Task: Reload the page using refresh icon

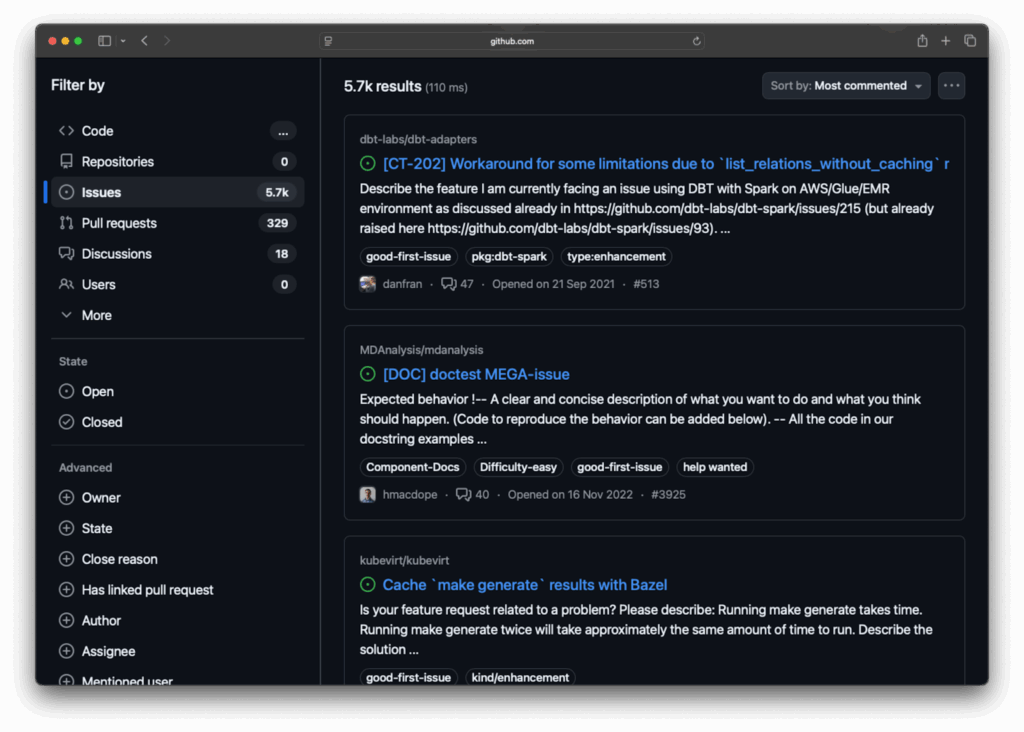Action: pos(697,41)
